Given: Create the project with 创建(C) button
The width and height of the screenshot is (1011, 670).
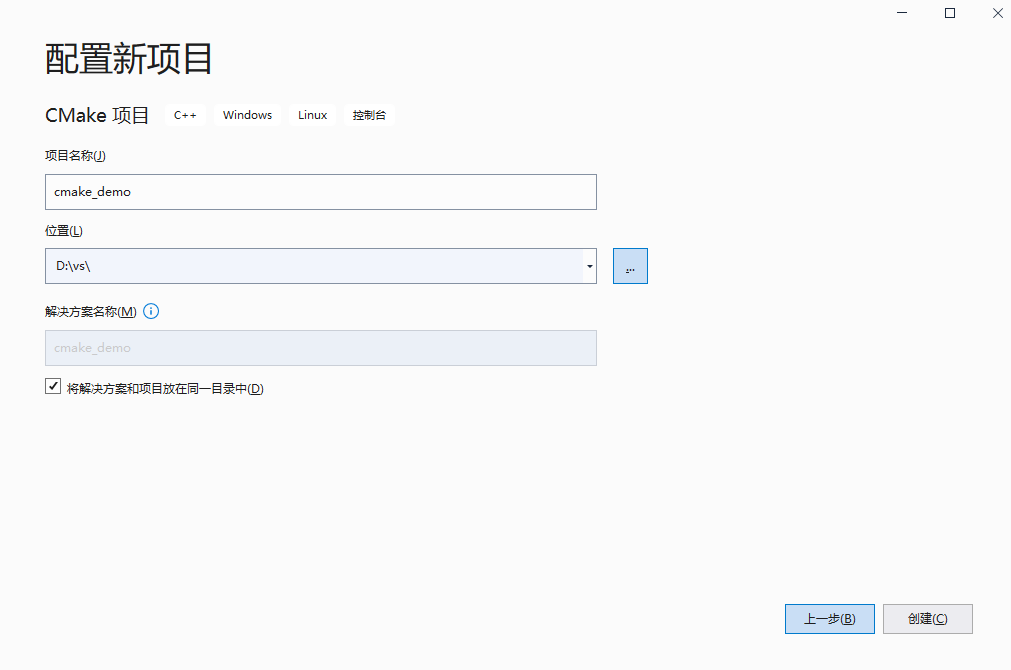Looking at the screenshot, I should pos(927,618).
